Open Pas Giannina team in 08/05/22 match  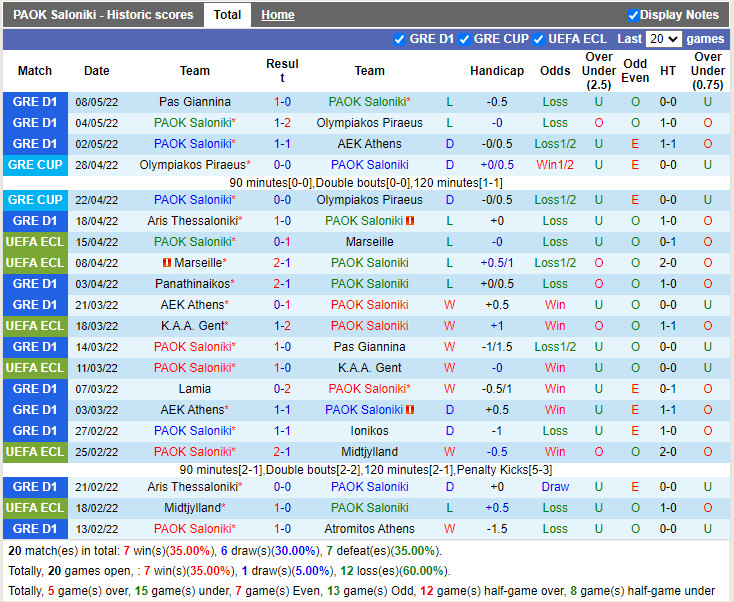195,102
